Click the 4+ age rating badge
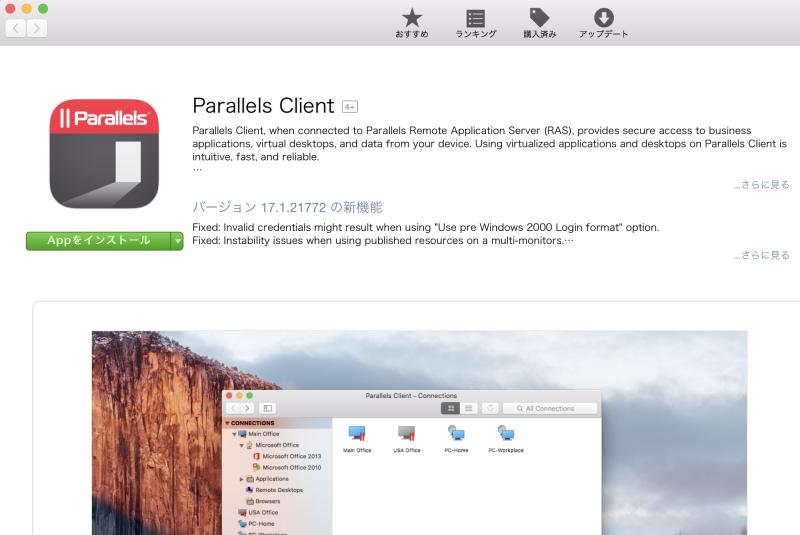800x535 pixels. pyautogui.click(x=349, y=107)
